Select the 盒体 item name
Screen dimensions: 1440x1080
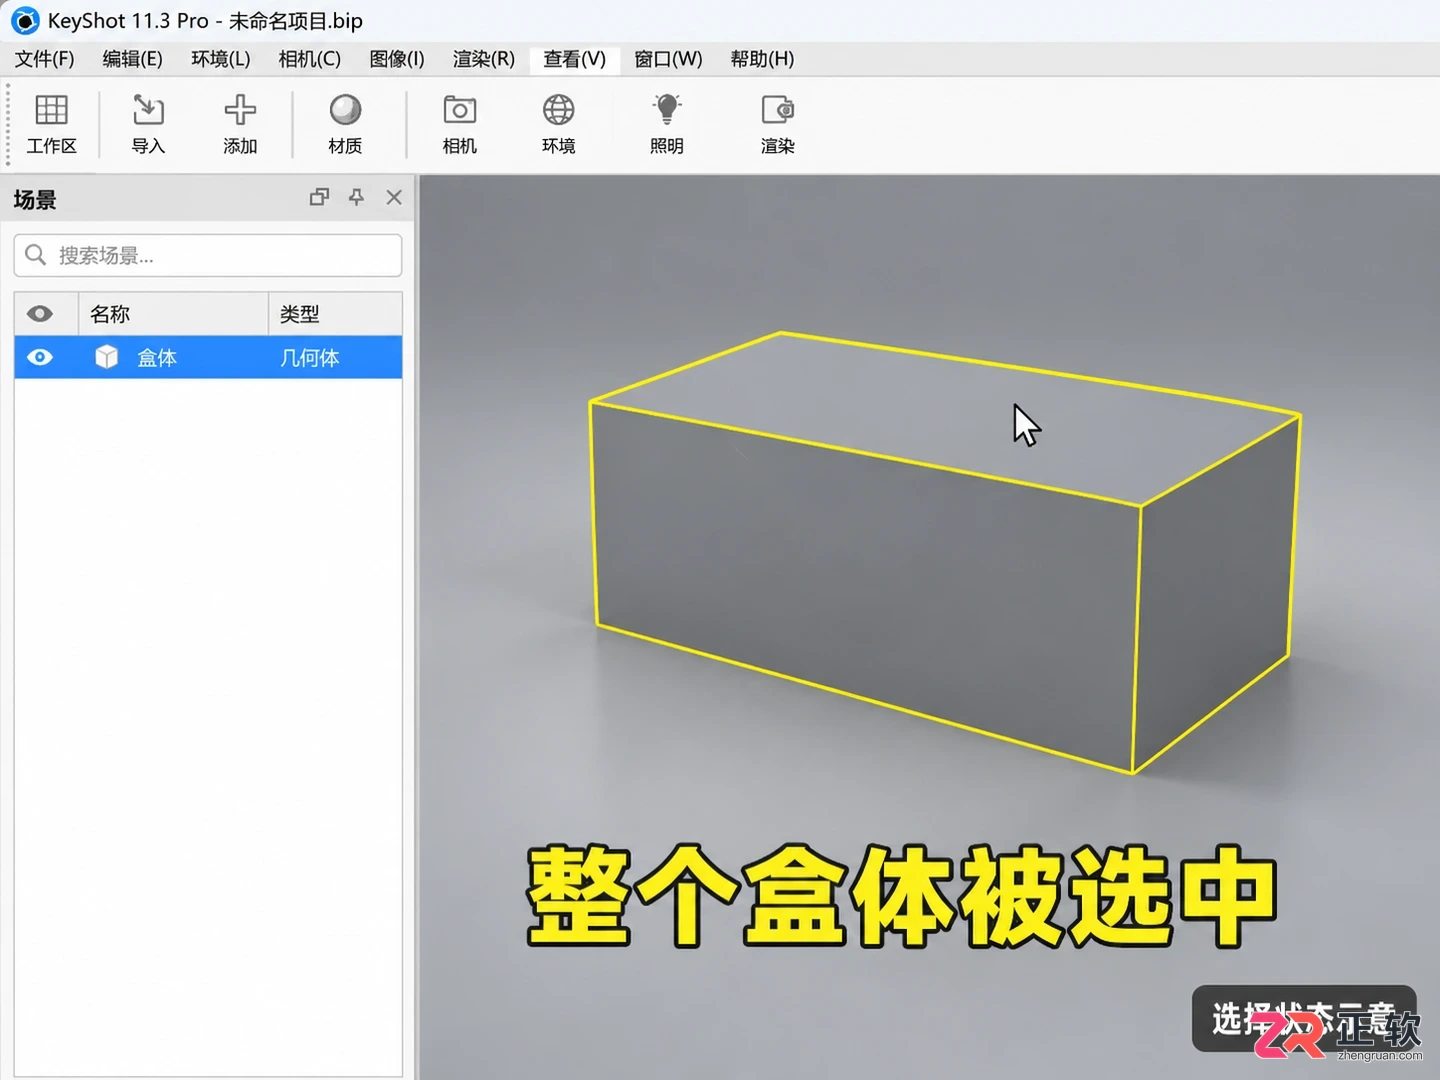tap(157, 357)
